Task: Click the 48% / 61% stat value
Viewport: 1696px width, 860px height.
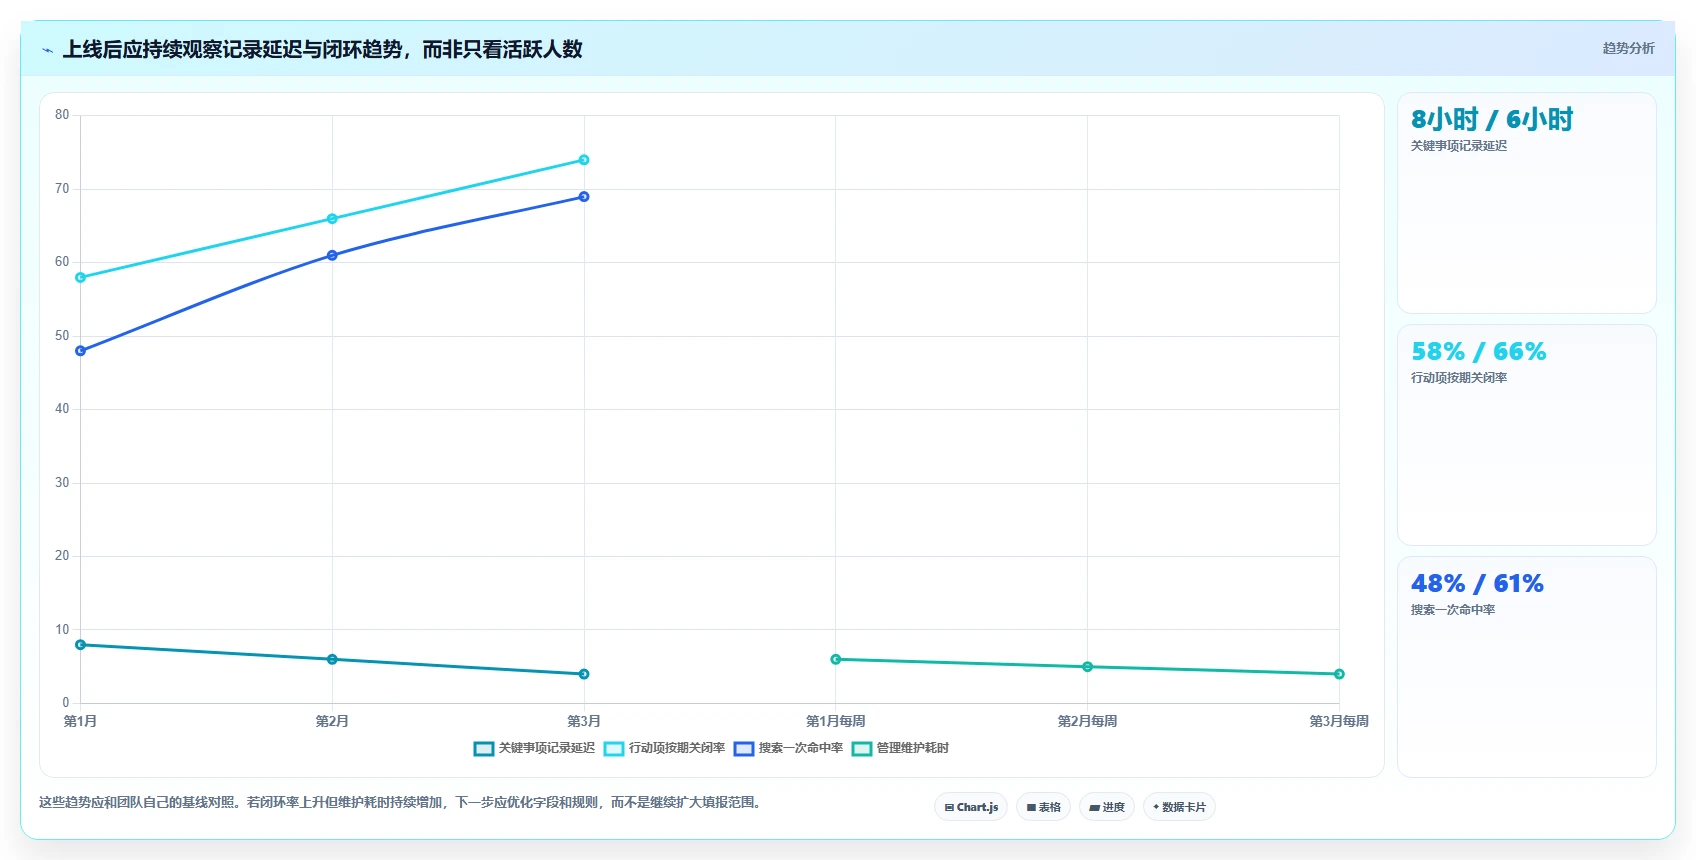Action: coord(1477,584)
